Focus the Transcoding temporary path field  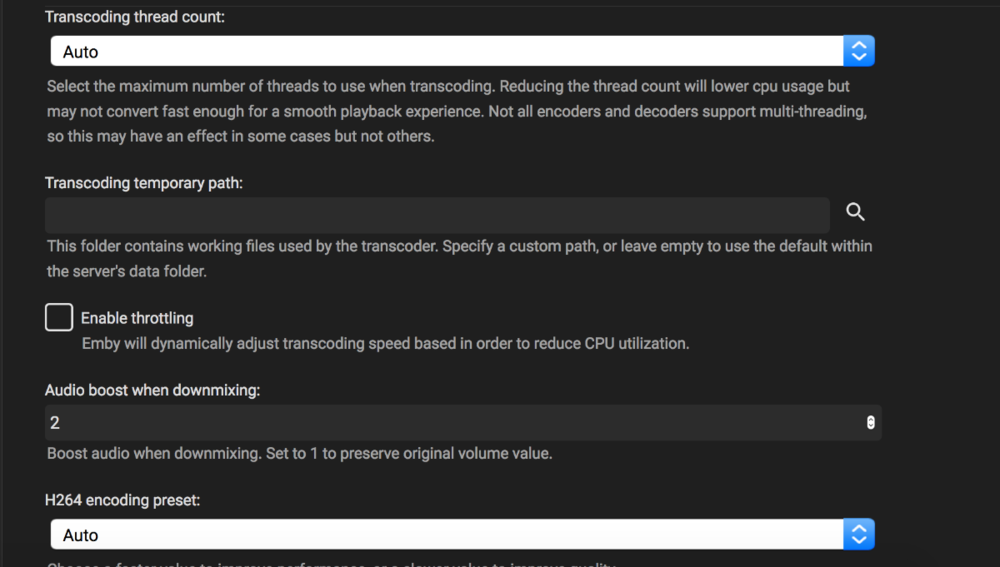(x=437, y=215)
